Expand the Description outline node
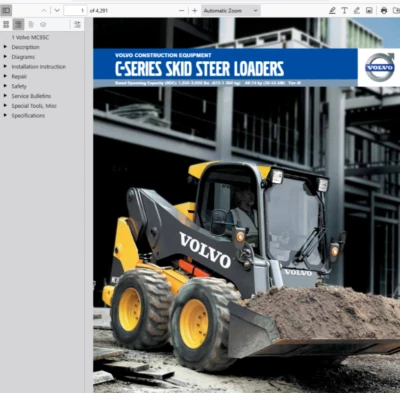 tap(5, 47)
